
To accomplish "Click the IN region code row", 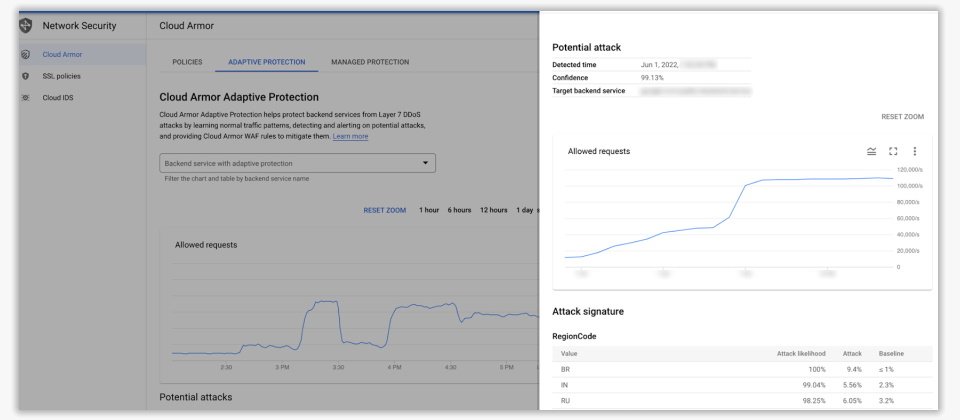I will [743, 385].
